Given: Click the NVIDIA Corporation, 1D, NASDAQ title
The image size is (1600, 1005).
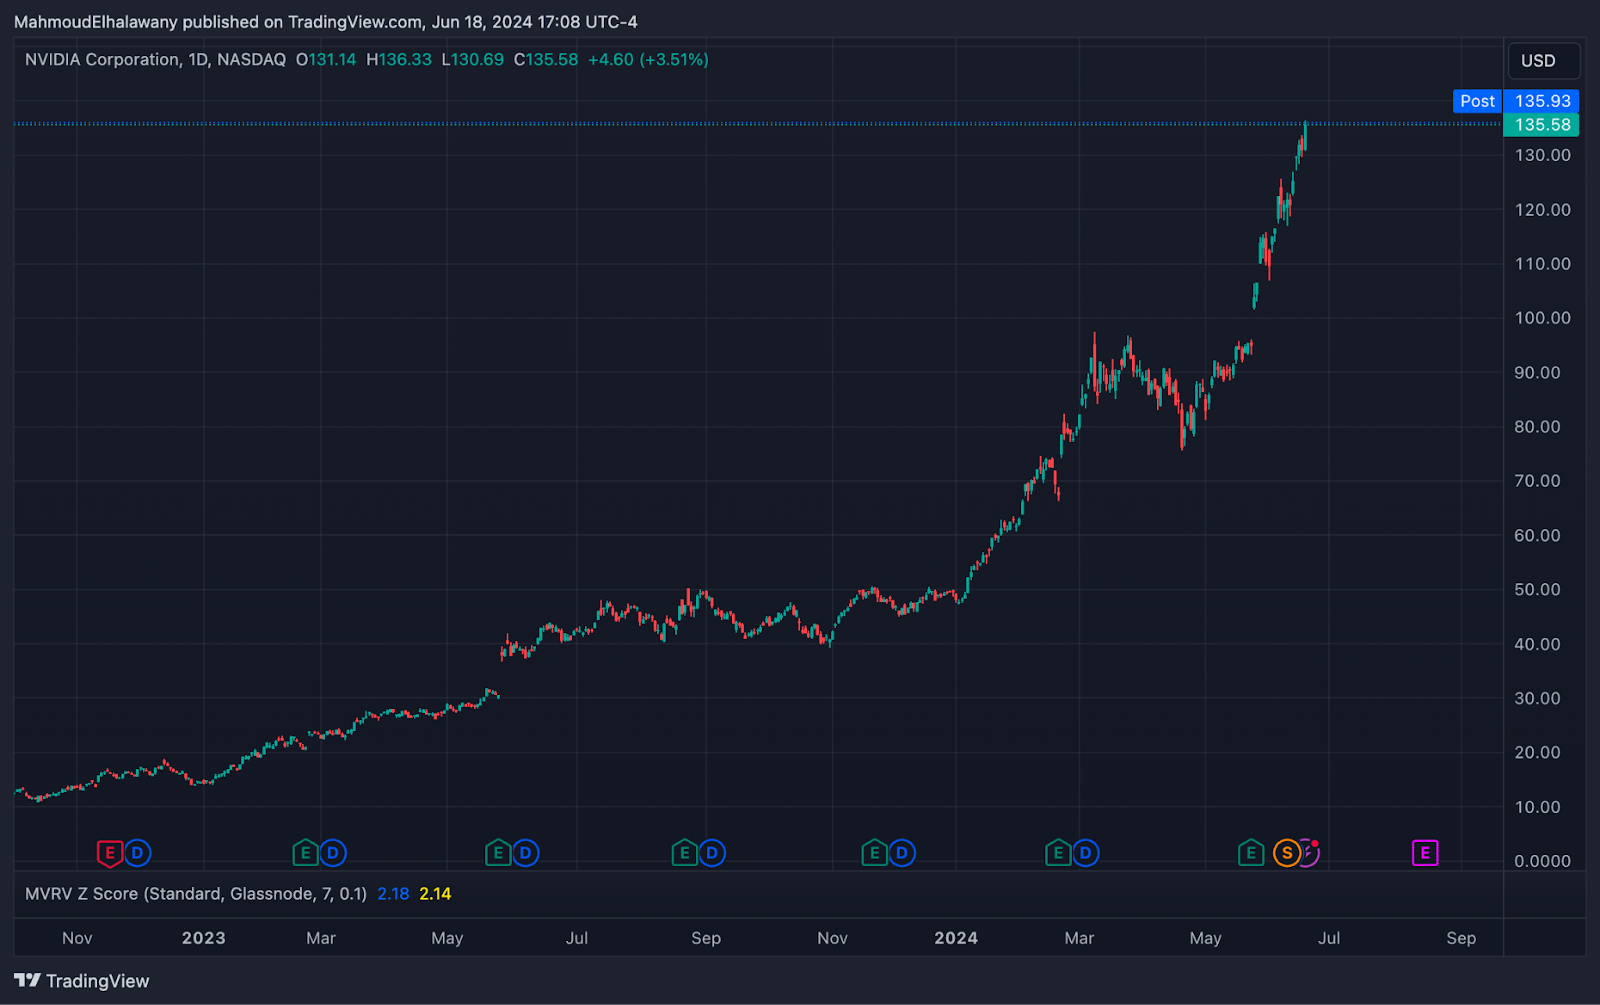Looking at the screenshot, I should coord(155,60).
